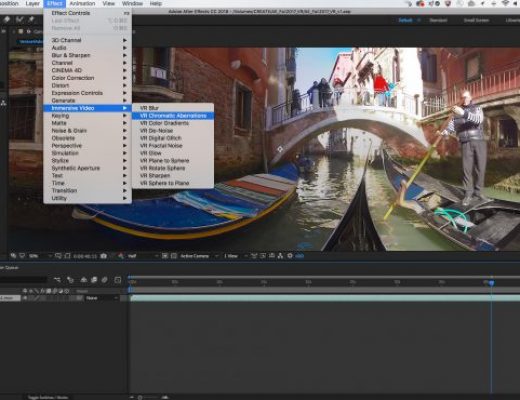Switch to the Default workspace

pyautogui.click(x=405, y=20)
